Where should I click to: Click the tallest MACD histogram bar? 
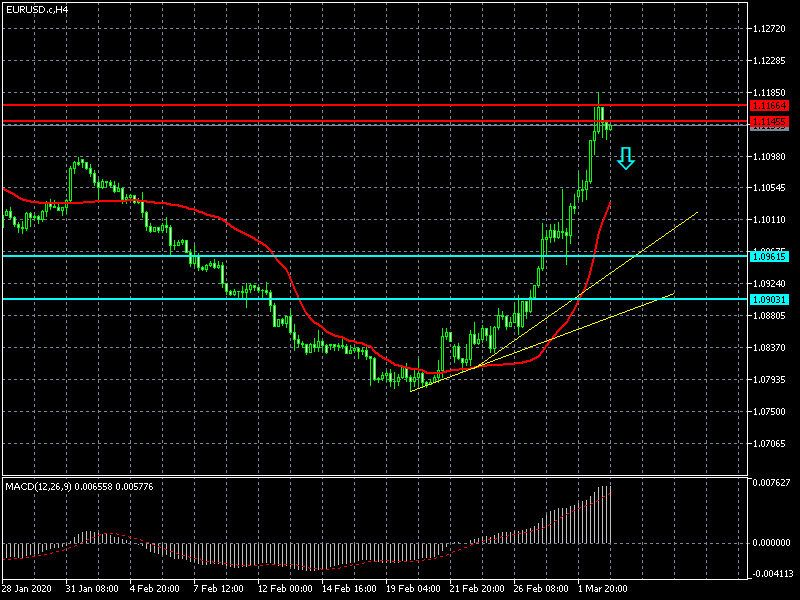click(x=607, y=515)
